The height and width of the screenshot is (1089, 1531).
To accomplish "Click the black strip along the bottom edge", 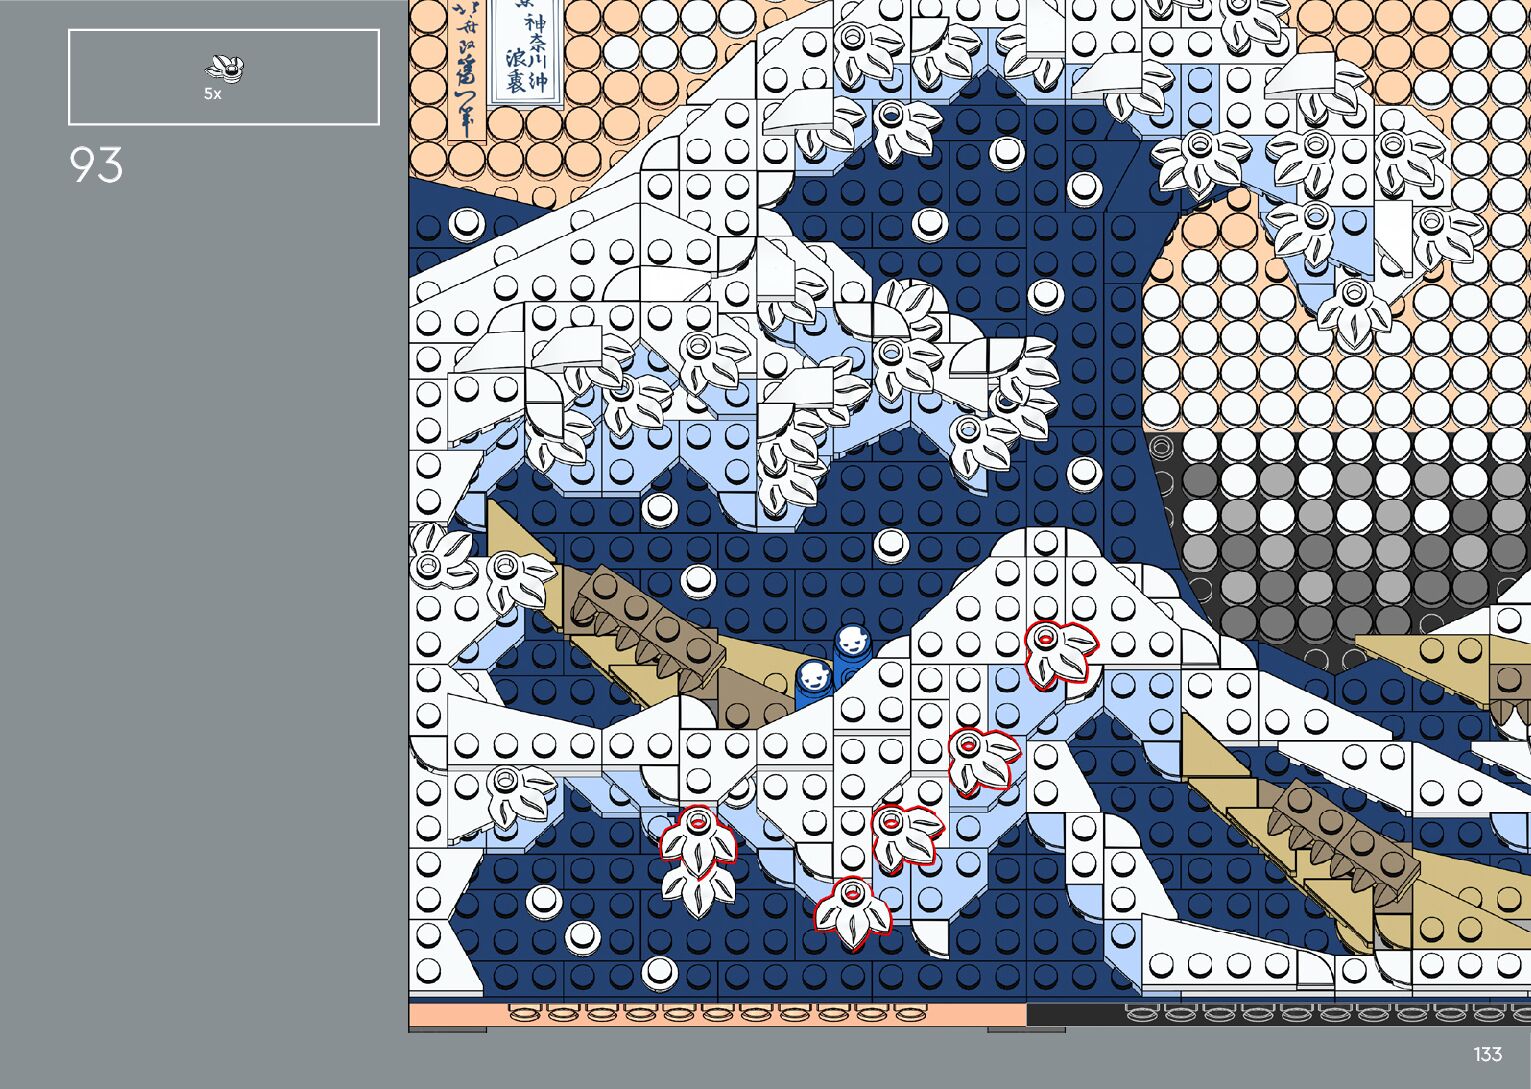I will (x=1278, y=1014).
